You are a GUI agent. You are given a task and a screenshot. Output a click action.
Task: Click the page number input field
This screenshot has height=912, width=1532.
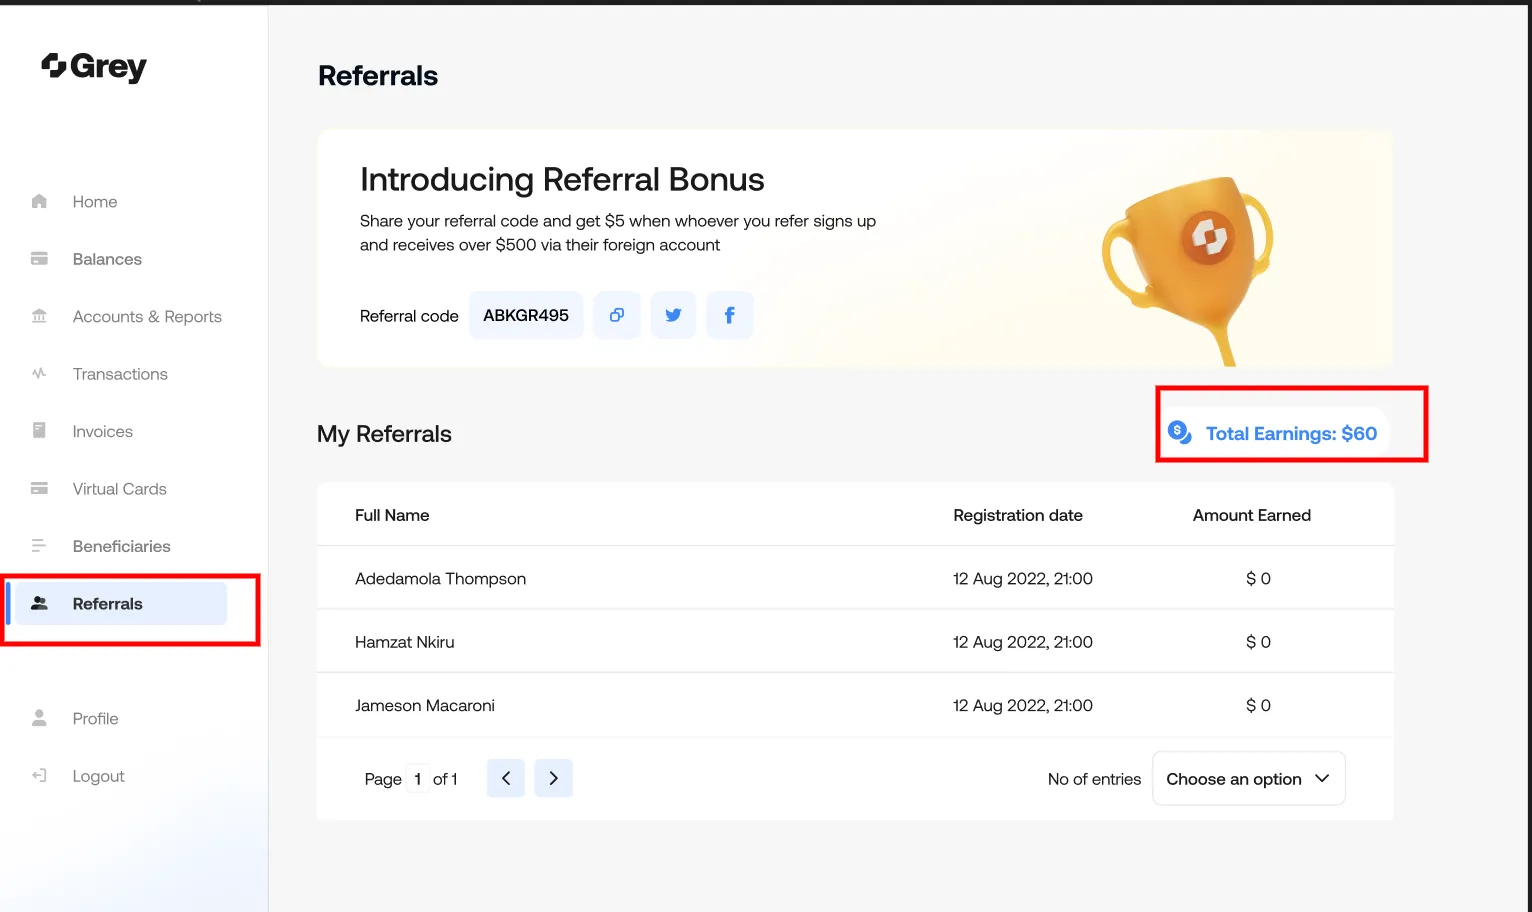click(418, 778)
